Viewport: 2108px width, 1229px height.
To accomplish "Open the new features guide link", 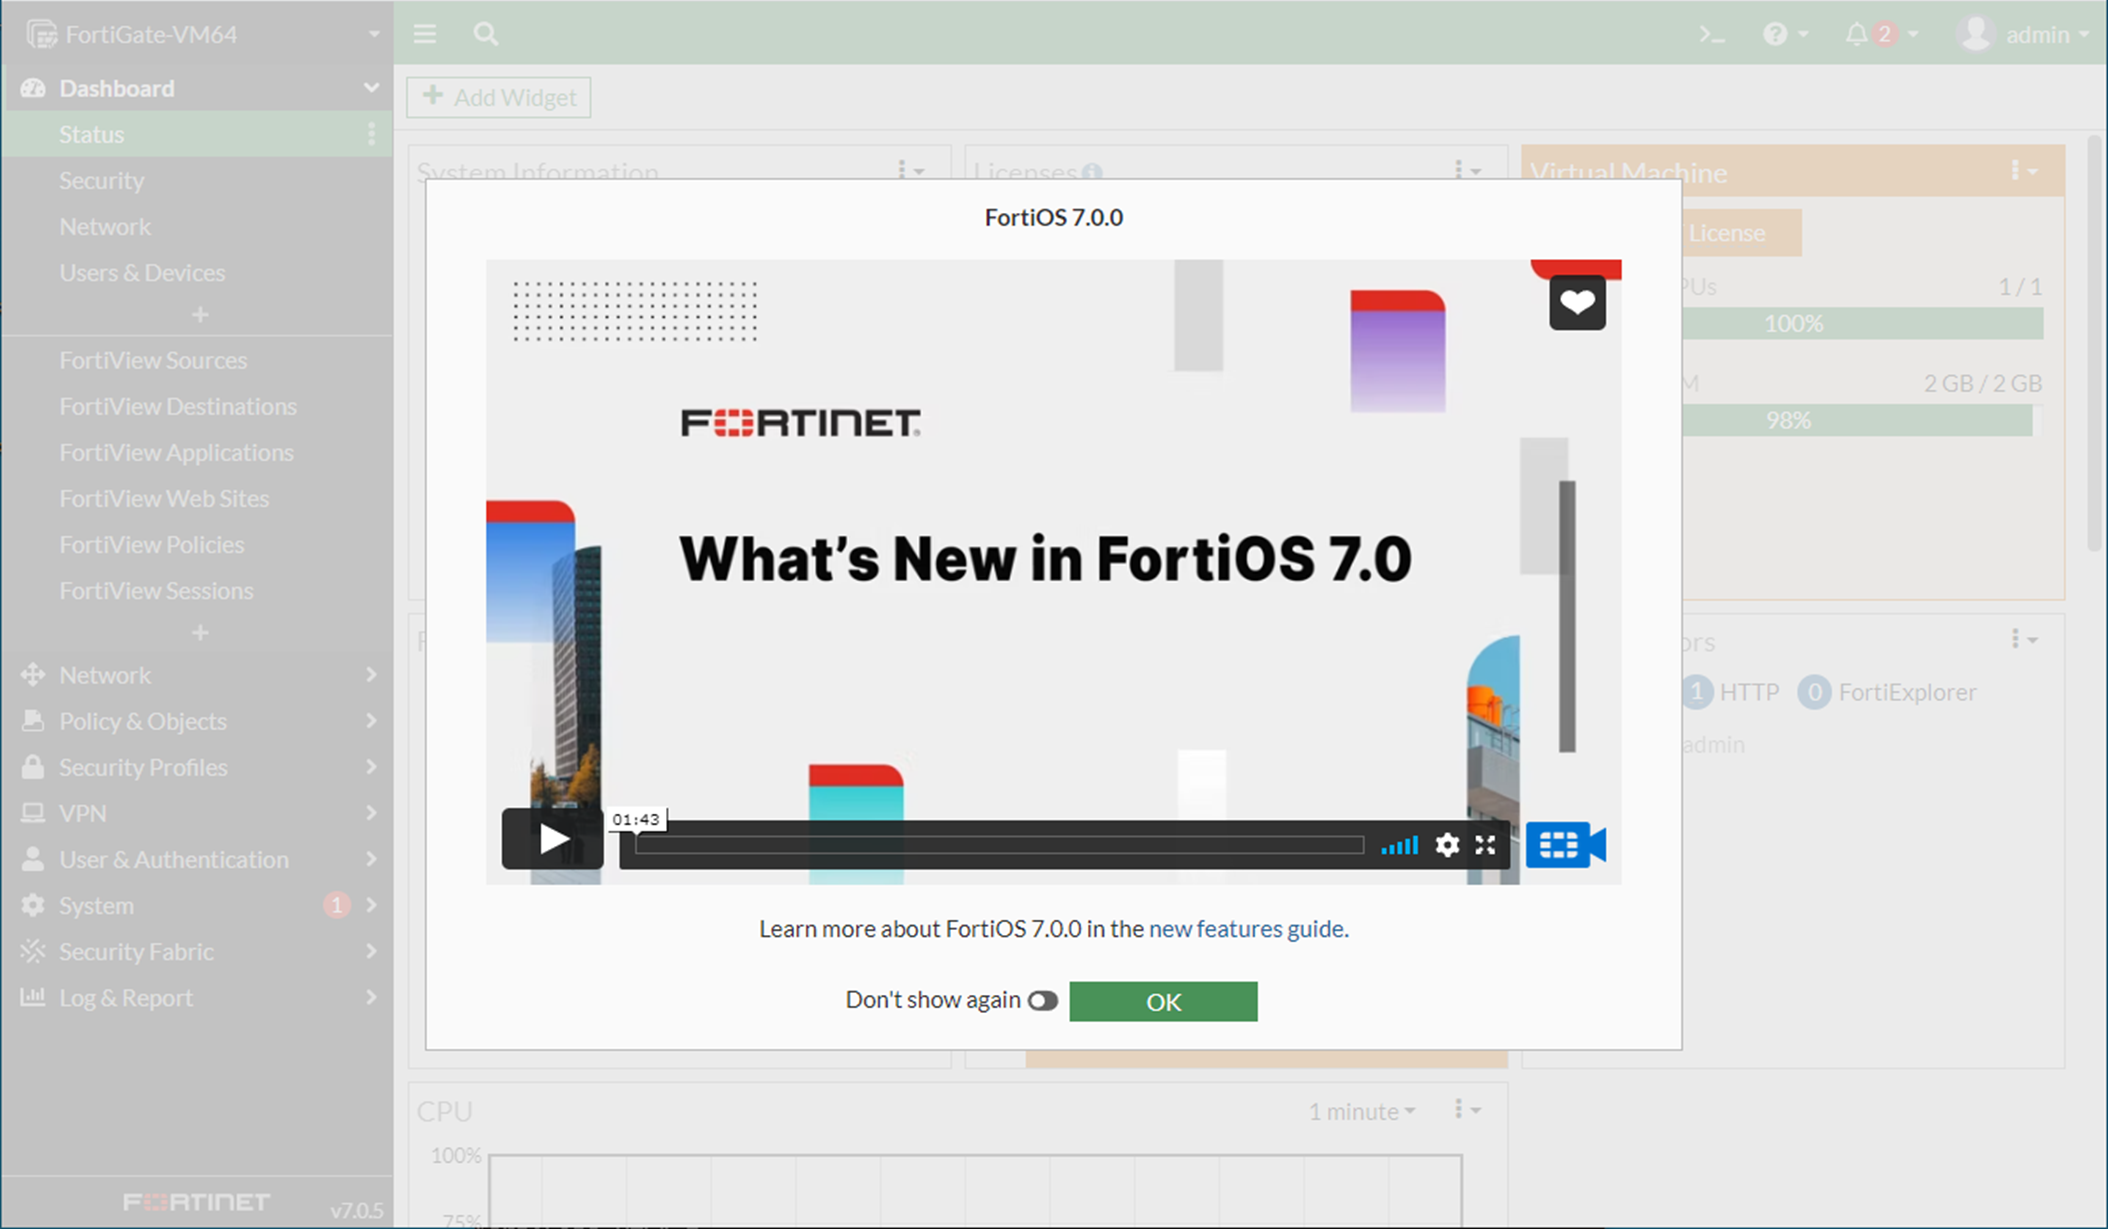I will (1246, 929).
